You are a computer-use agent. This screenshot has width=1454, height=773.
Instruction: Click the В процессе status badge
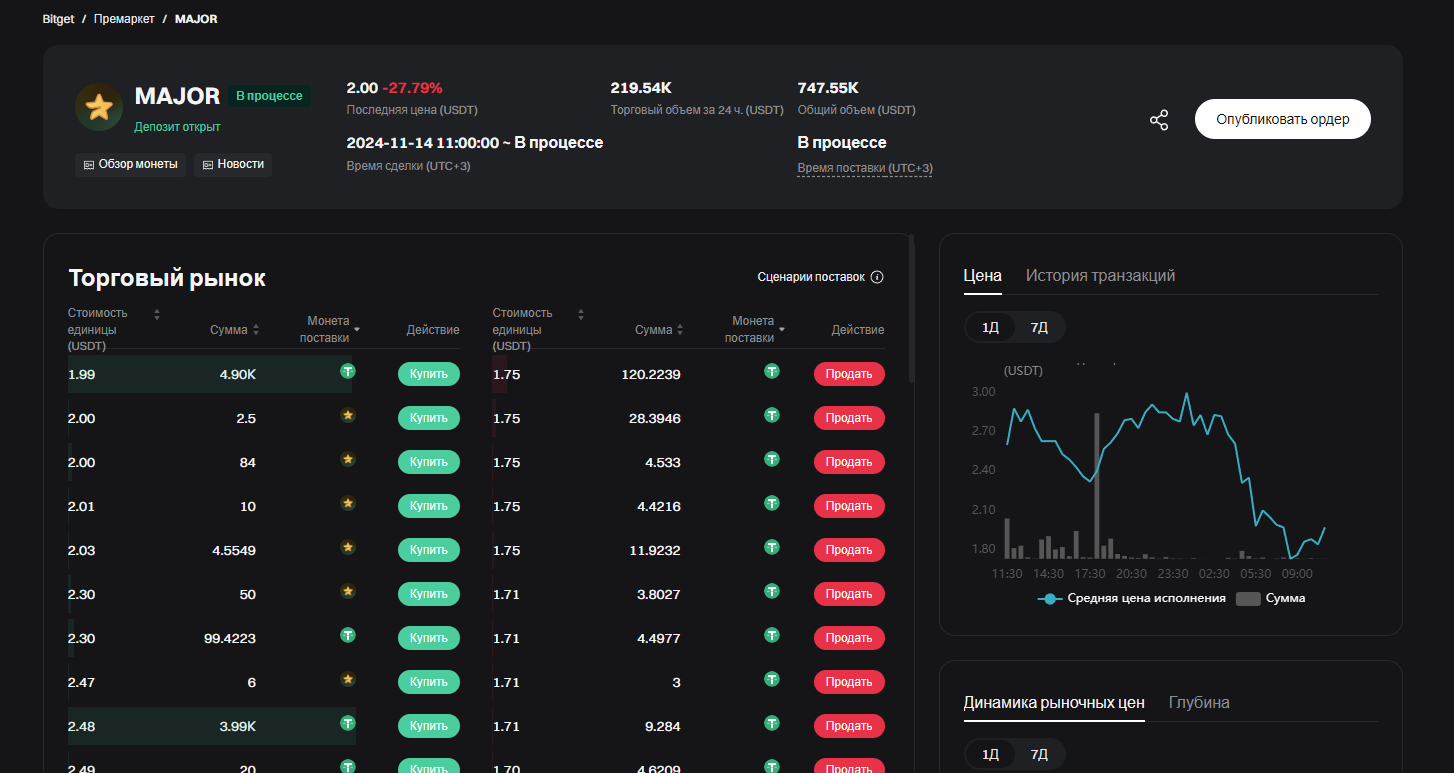pos(269,96)
